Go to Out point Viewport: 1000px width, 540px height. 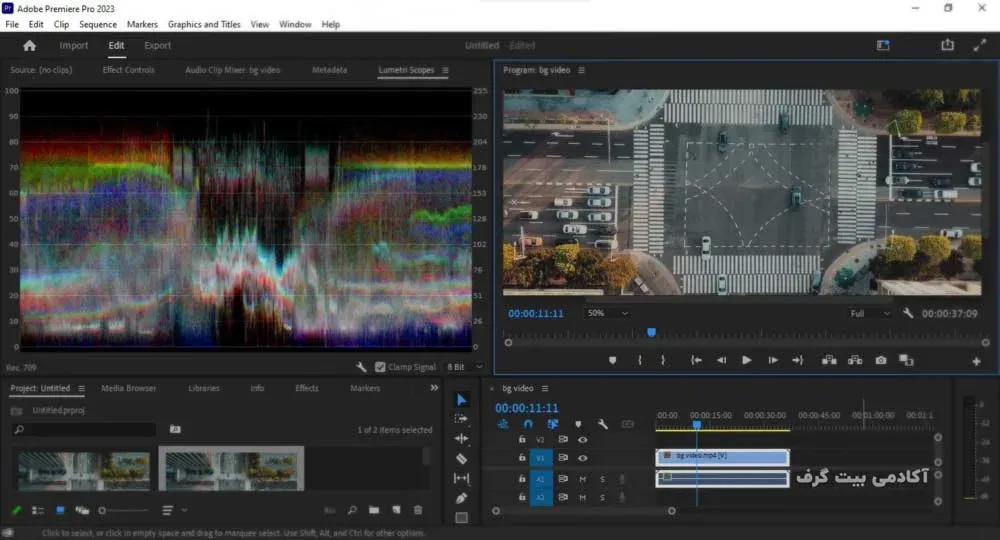pos(798,360)
